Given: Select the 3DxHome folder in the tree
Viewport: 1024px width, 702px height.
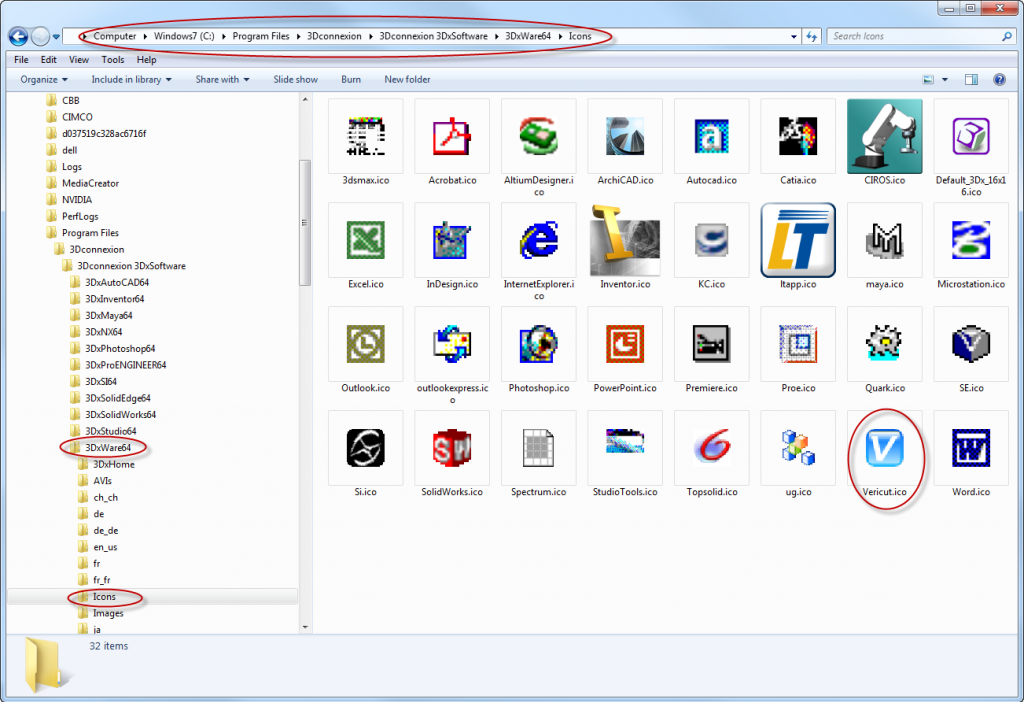Looking at the screenshot, I should point(113,464).
